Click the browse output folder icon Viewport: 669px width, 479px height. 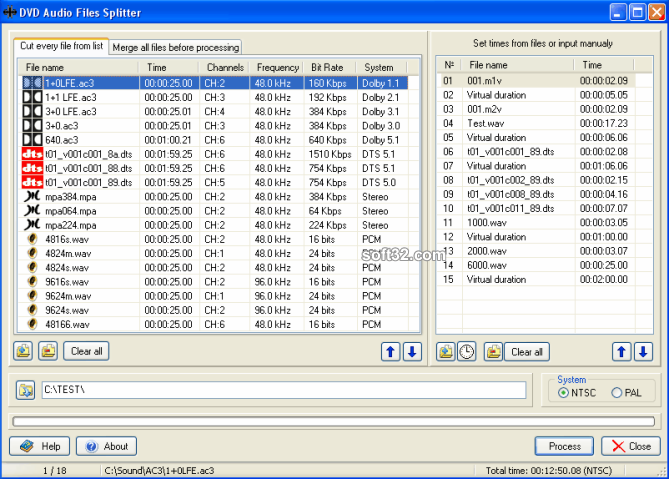26,390
